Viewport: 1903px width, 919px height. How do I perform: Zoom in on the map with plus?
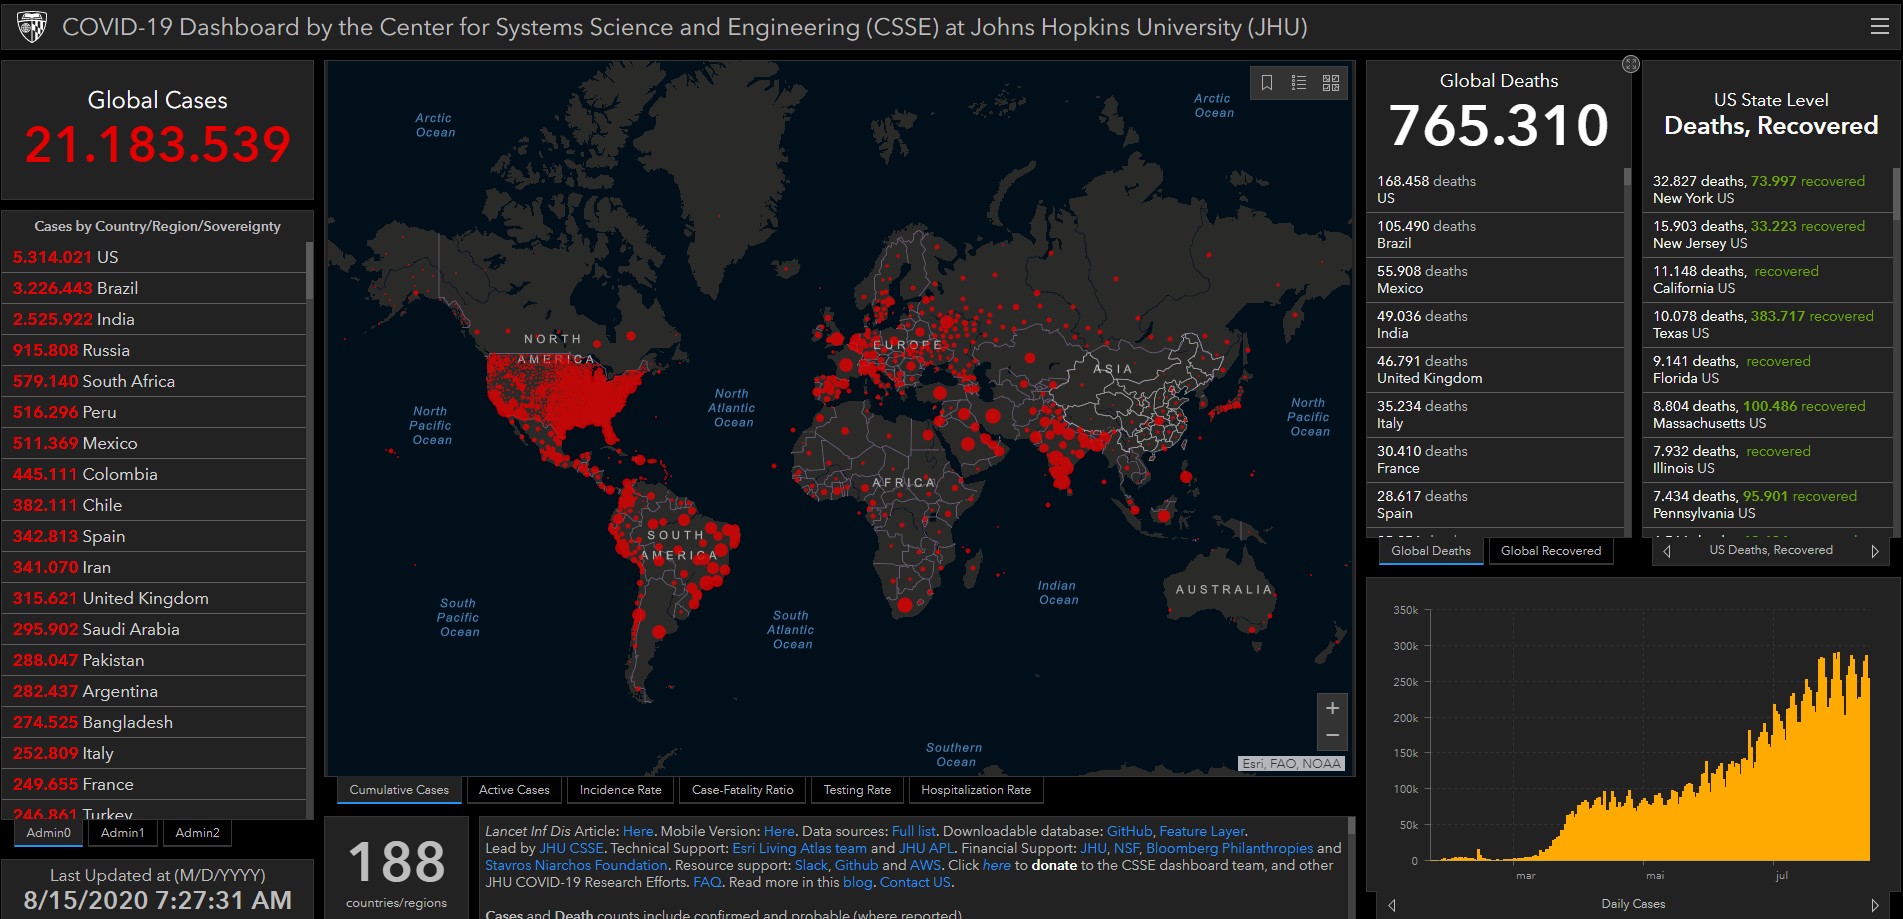click(x=1332, y=708)
